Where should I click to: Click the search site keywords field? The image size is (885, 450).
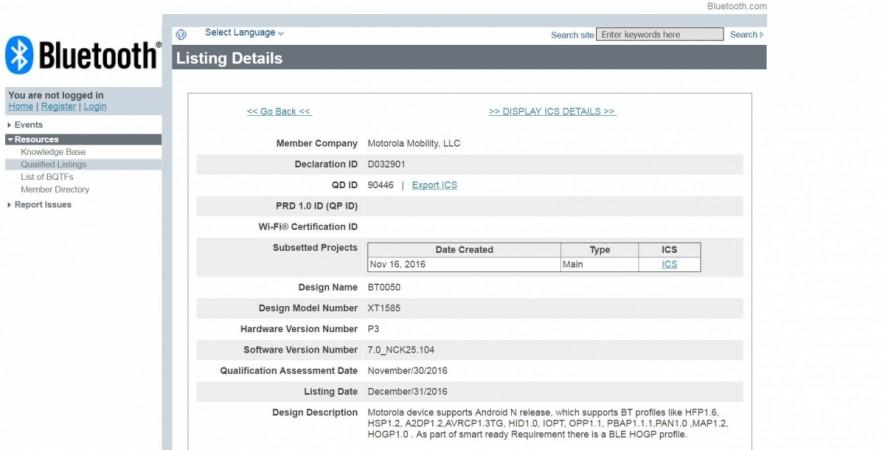pos(660,34)
